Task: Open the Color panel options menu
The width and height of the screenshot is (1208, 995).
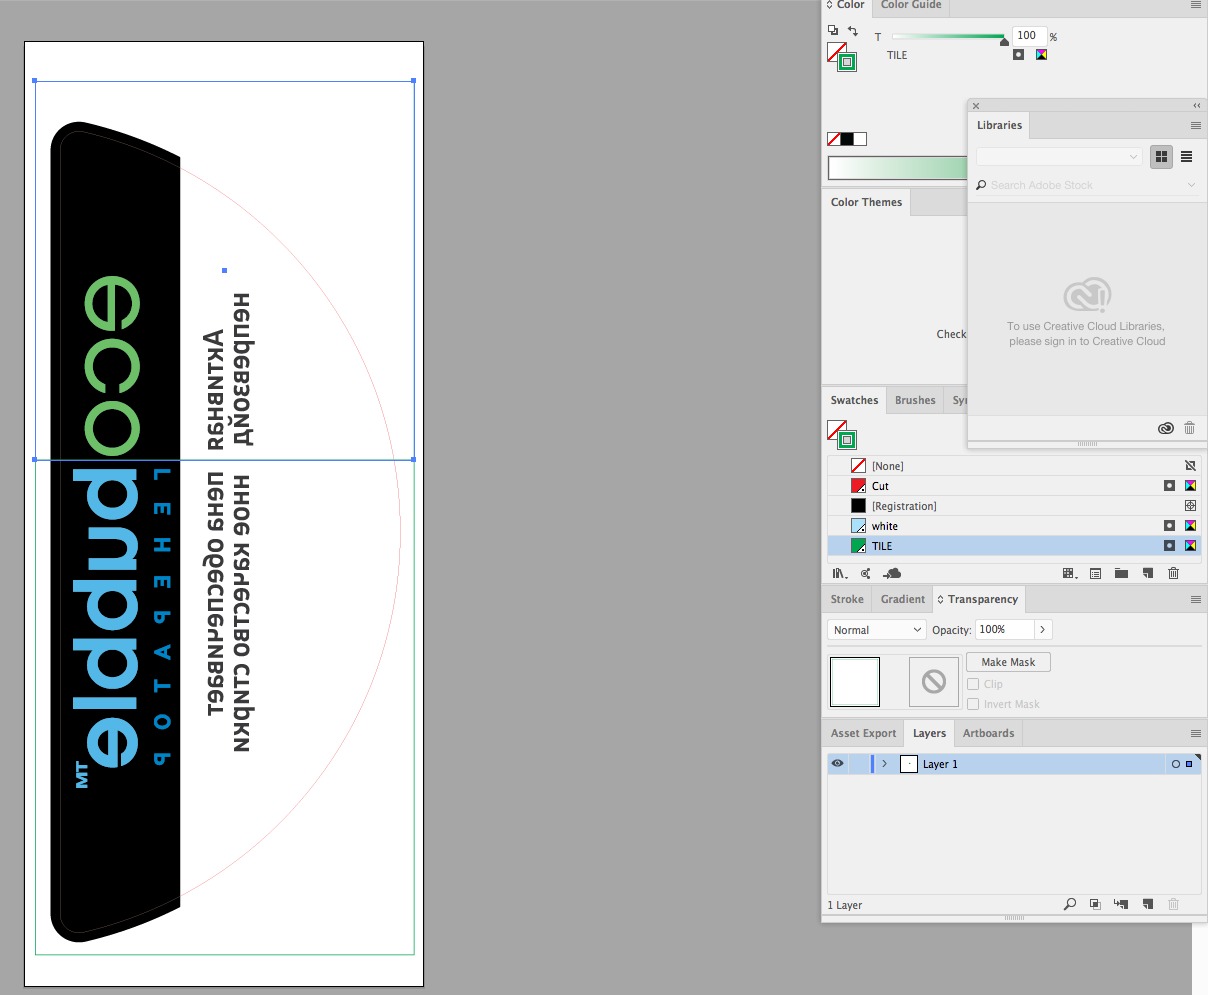Action: [x=1195, y=5]
